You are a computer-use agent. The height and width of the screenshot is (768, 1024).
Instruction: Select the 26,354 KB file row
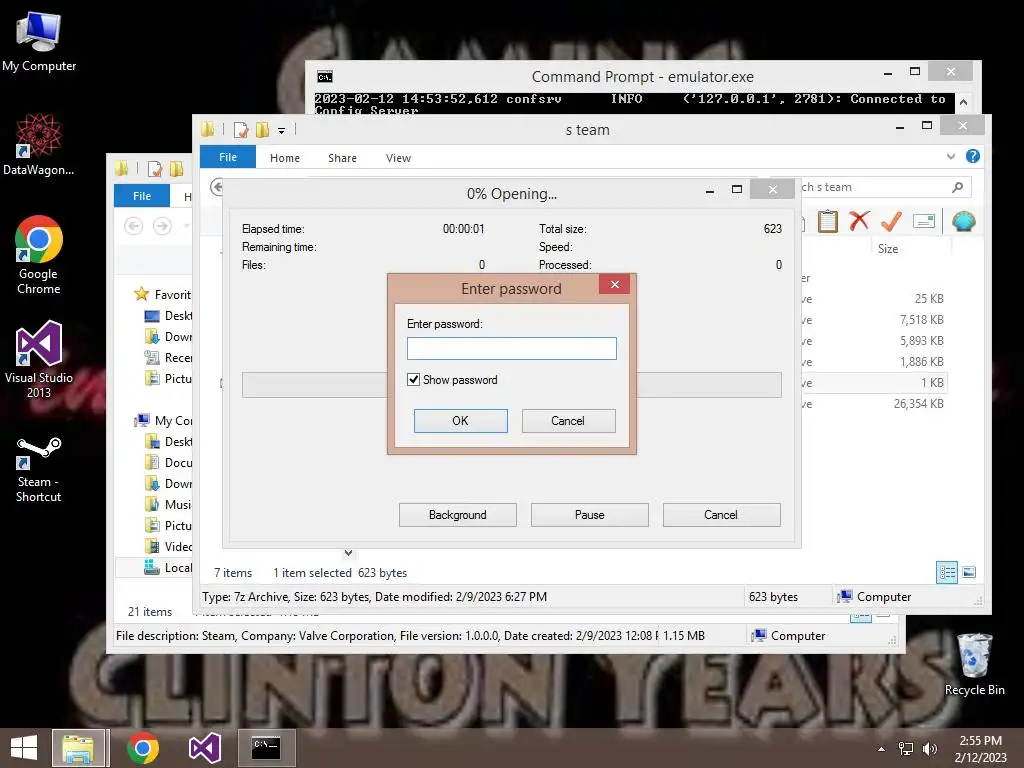click(875, 404)
